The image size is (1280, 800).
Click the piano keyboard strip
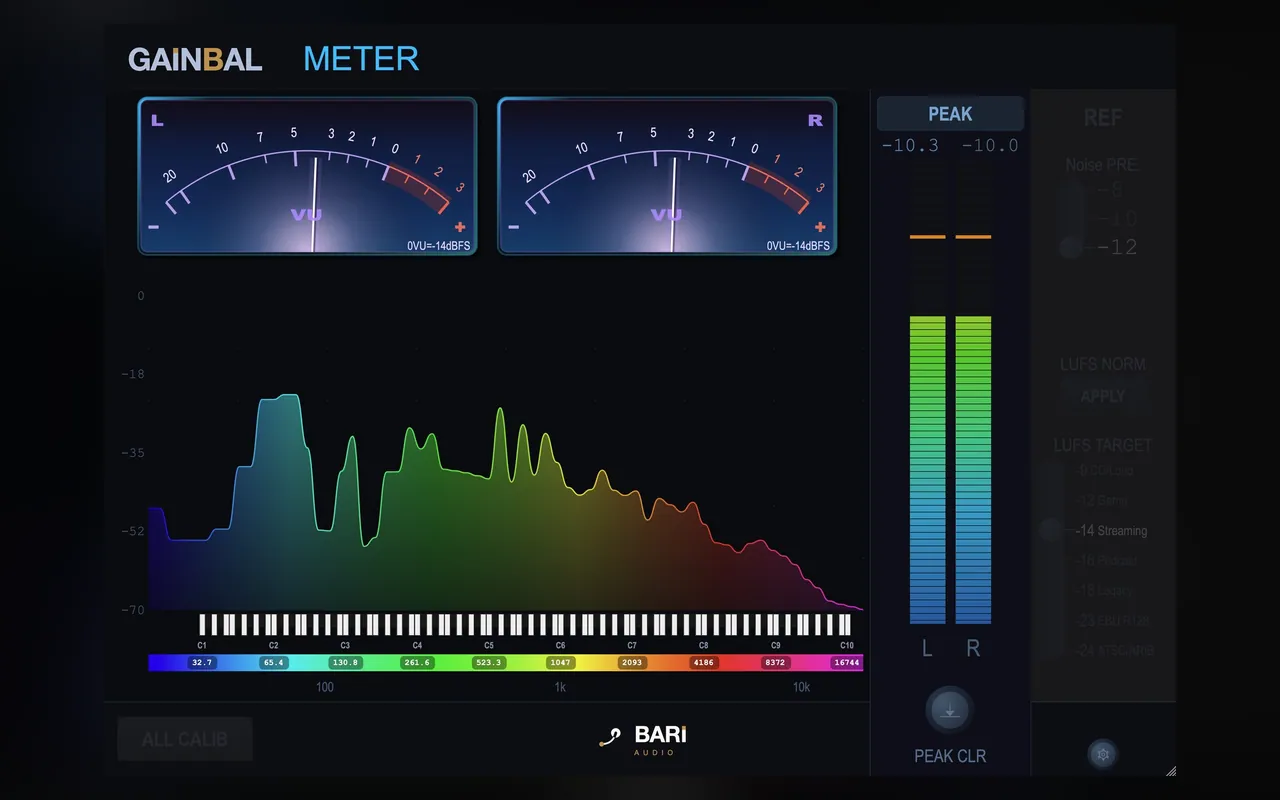point(525,625)
